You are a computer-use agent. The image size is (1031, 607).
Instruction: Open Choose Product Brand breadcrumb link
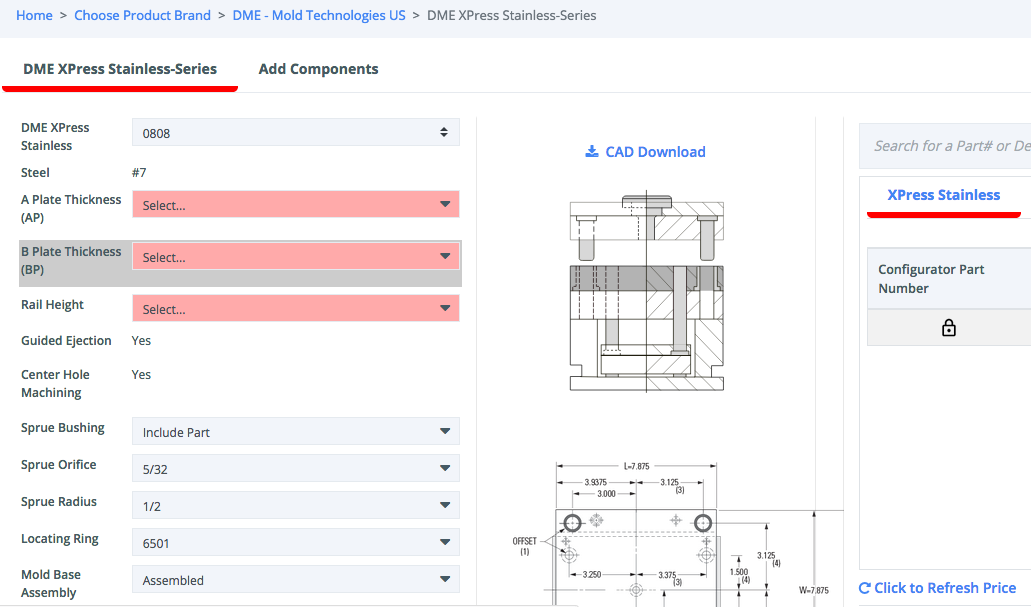click(x=142, y=15)
